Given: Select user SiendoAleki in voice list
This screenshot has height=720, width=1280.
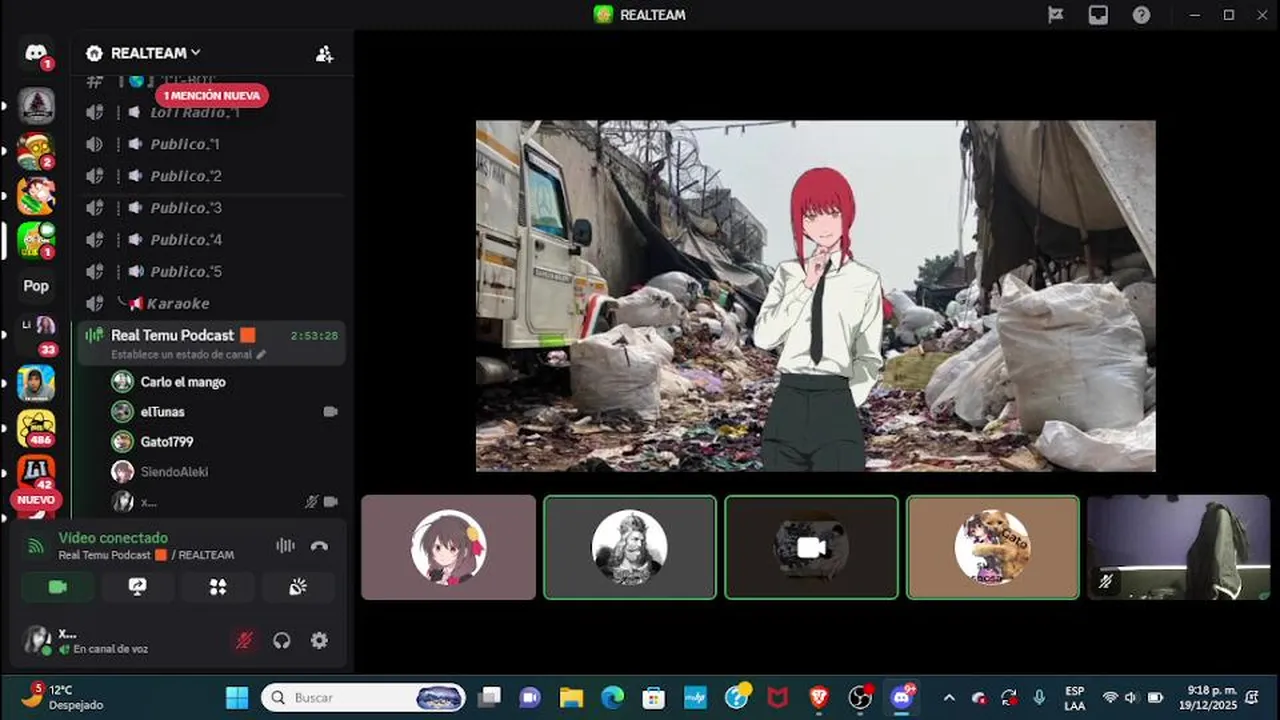Looking at the screenshot, I should coord(174,472).
